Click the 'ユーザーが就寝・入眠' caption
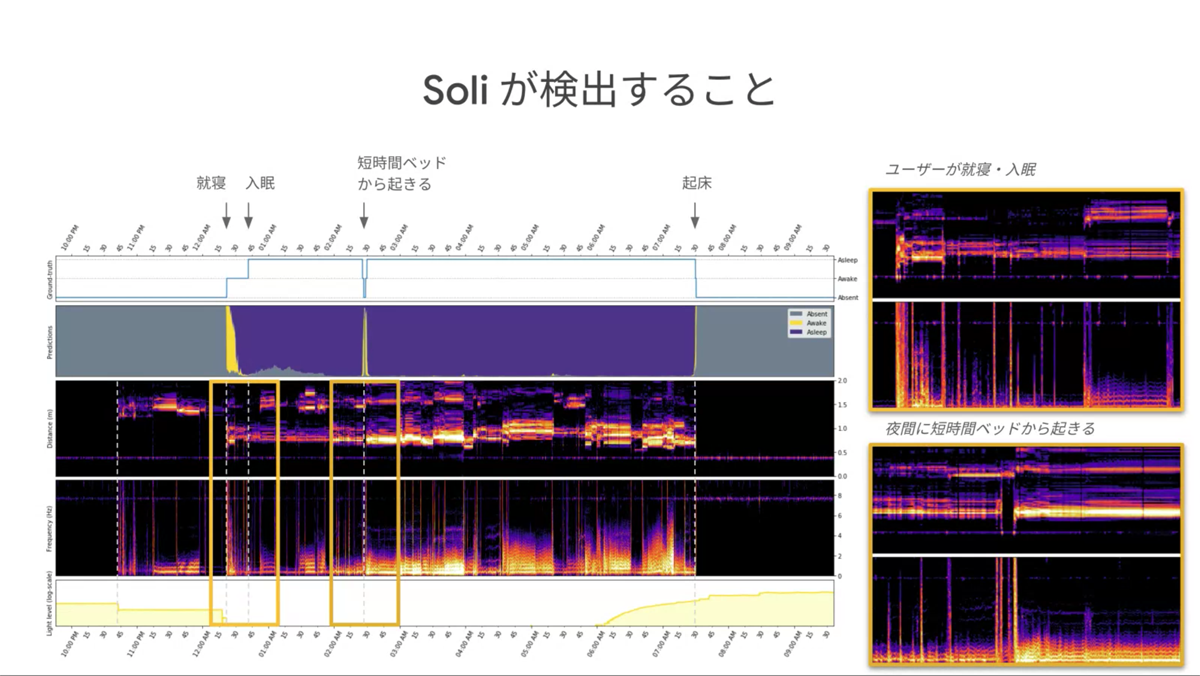1200x676 pixels. (961, 170)
